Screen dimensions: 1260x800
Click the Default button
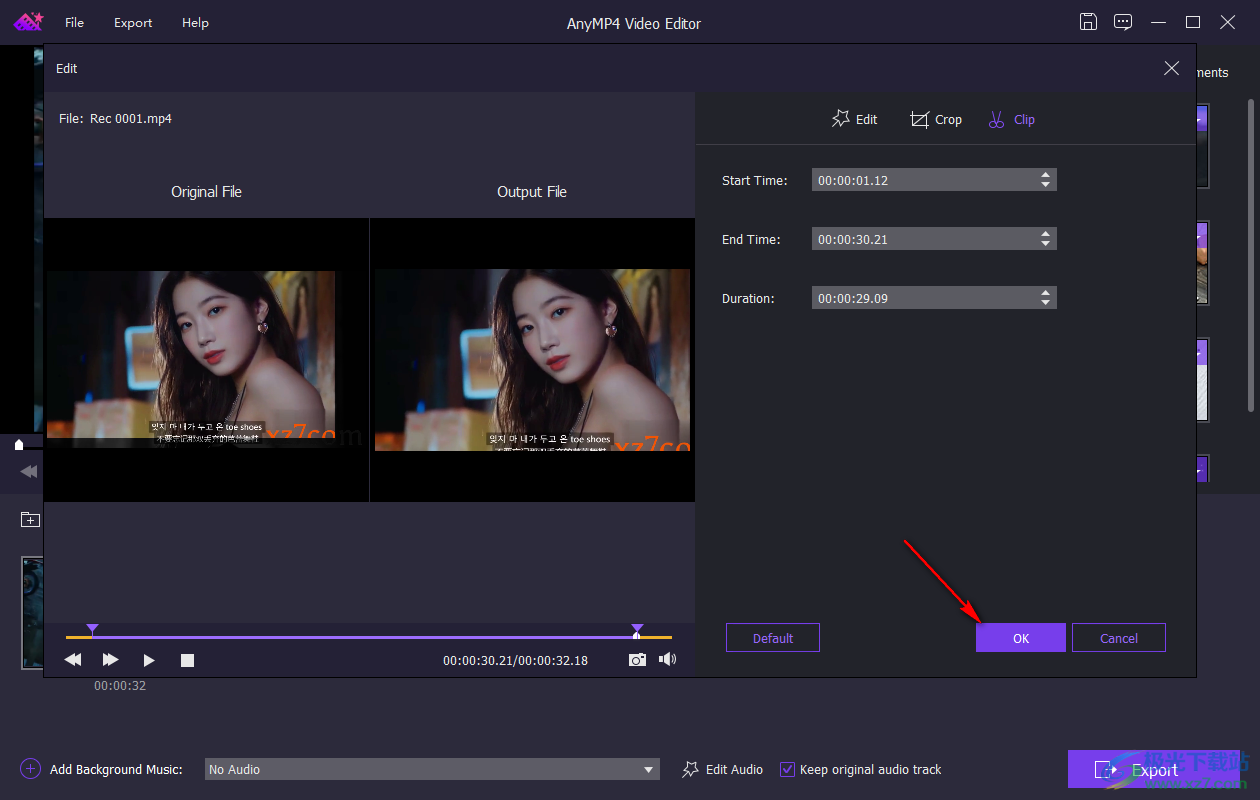(x=773, y=638)
